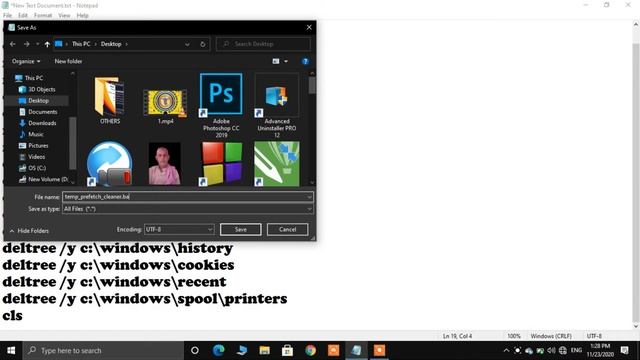Go forward in Save As dialog

coord(27,44)
